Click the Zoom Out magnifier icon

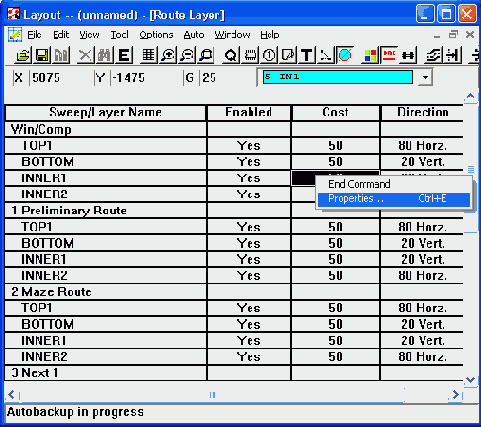(187, 55)
